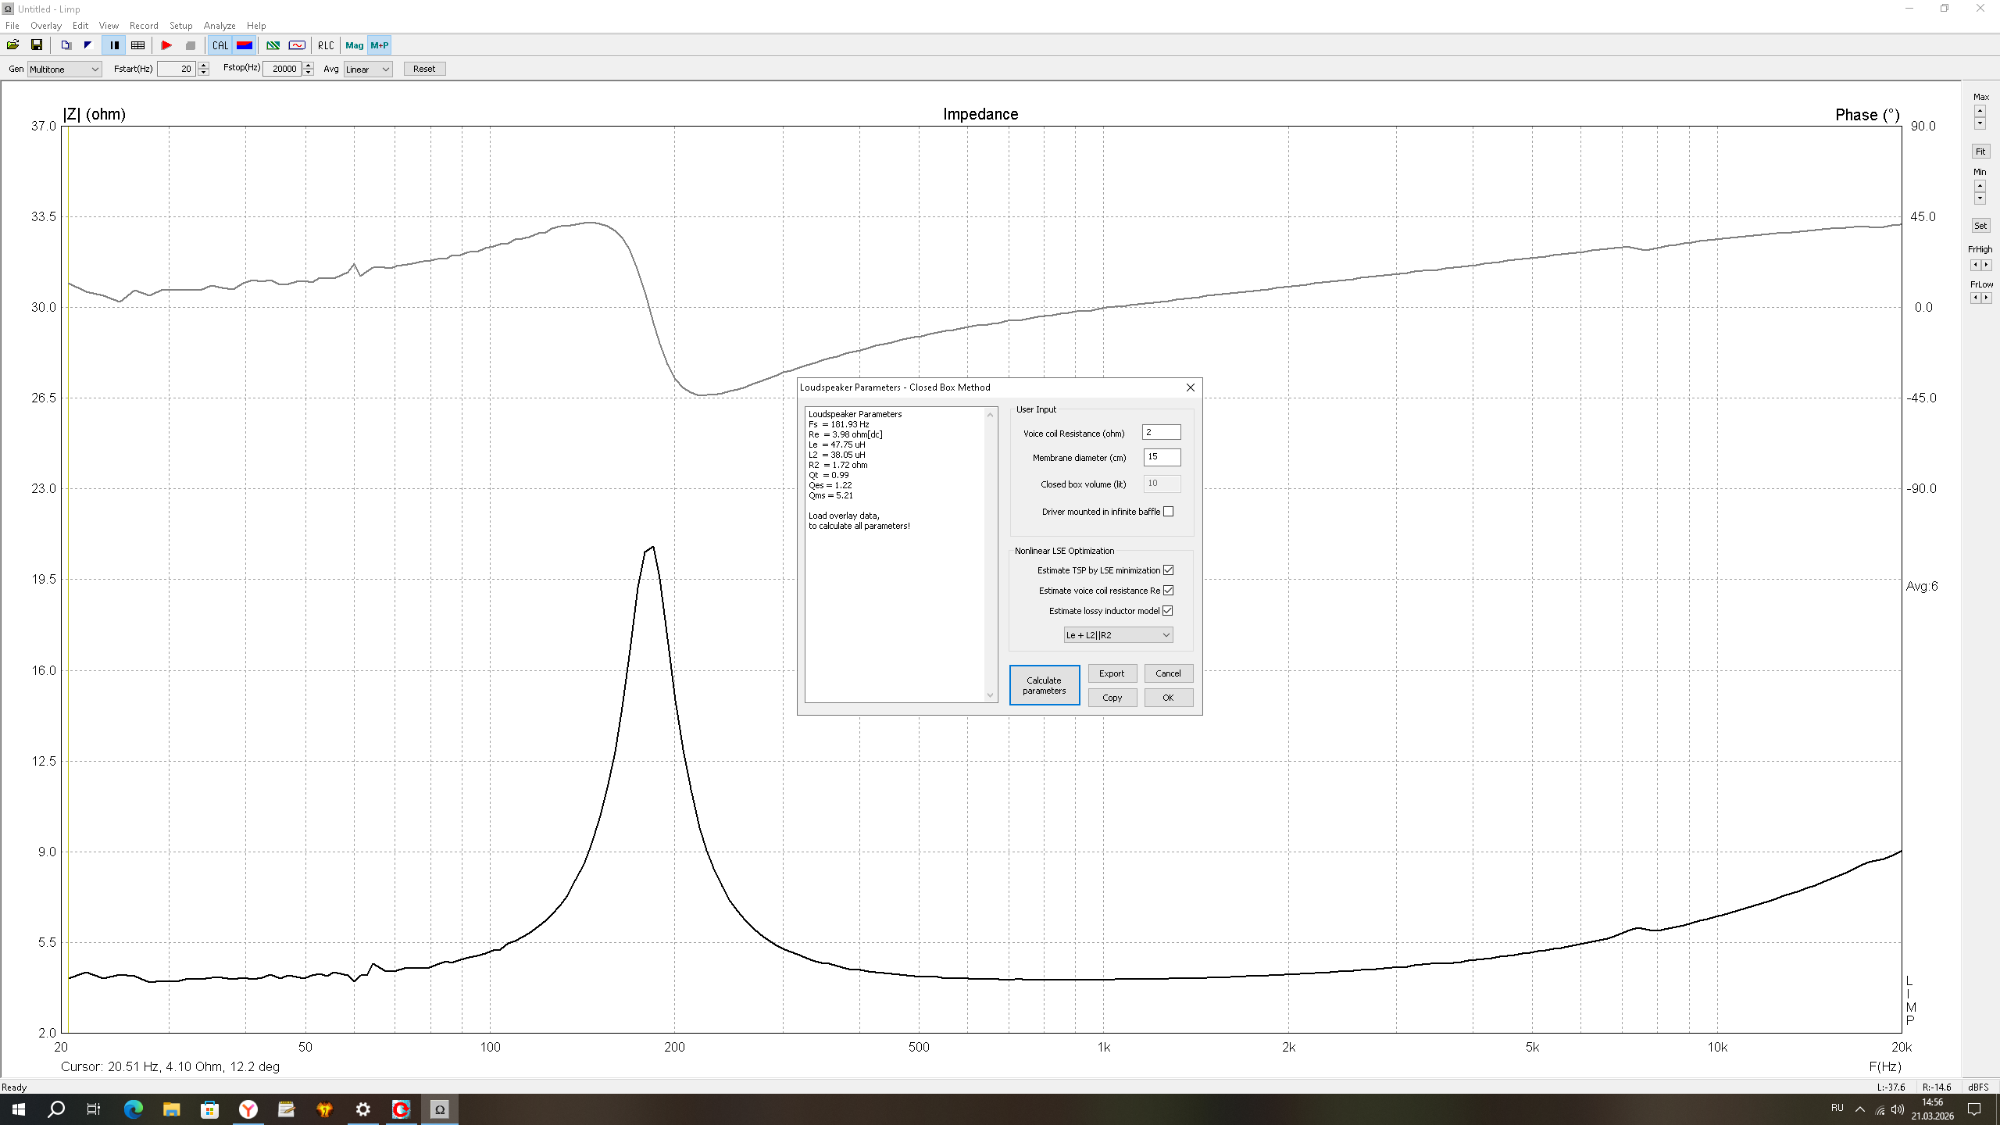Toggle Estimate lossy inductor model checkbox
The height and width of the screenshot is (1125, 2000).
tap(1168, 611)
